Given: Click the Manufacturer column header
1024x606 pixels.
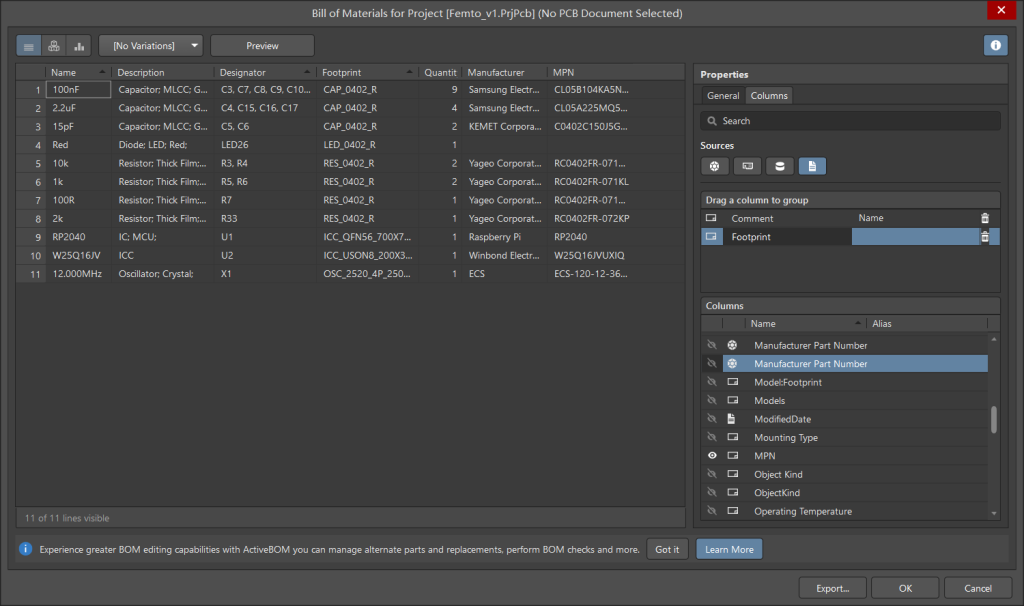Looking at the screenshot, I should 504,72.
